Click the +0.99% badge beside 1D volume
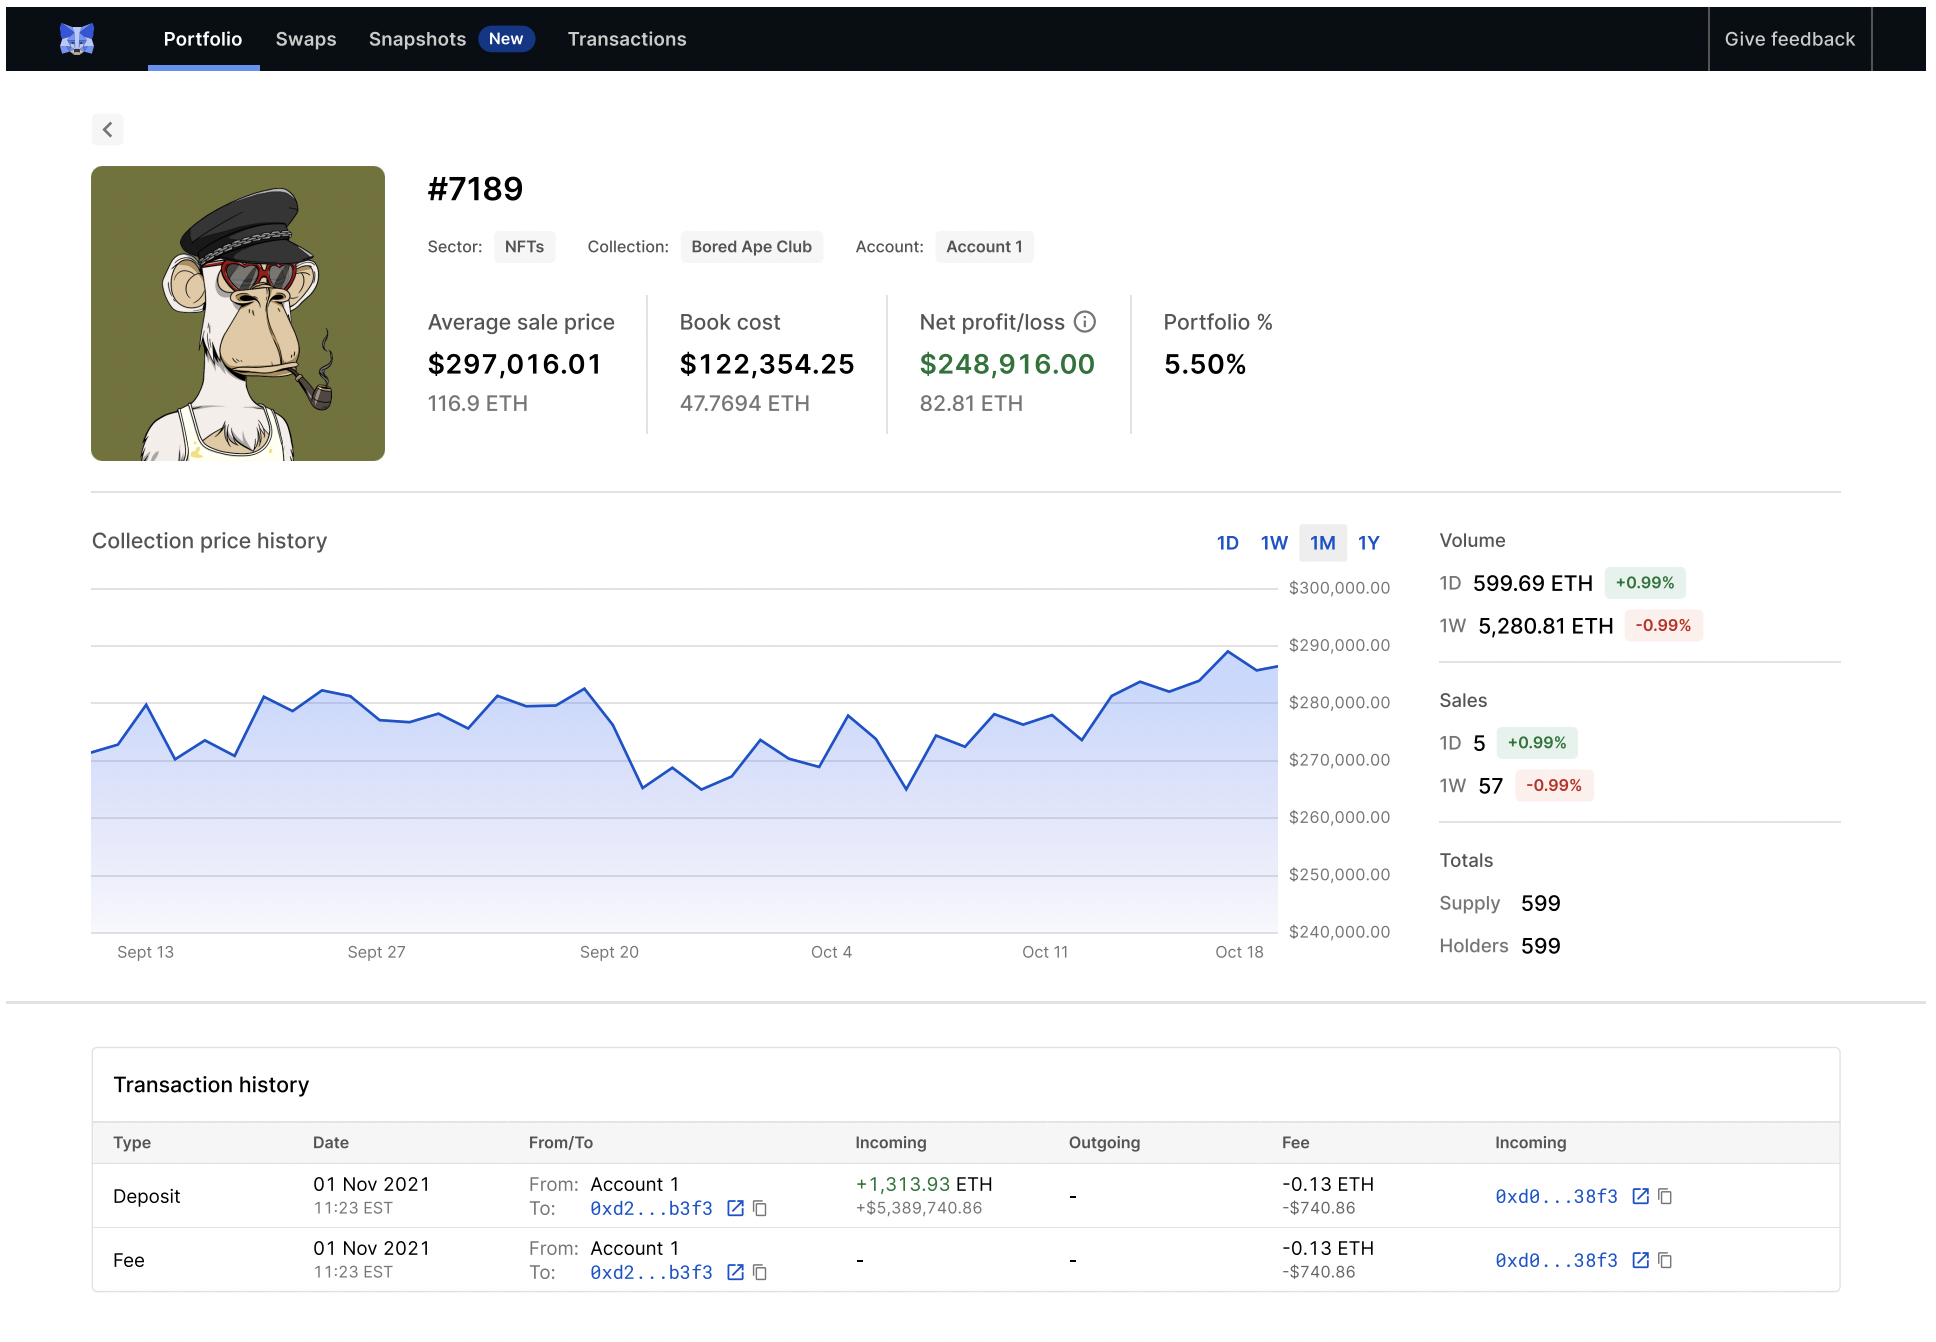 coord(1645,583)
